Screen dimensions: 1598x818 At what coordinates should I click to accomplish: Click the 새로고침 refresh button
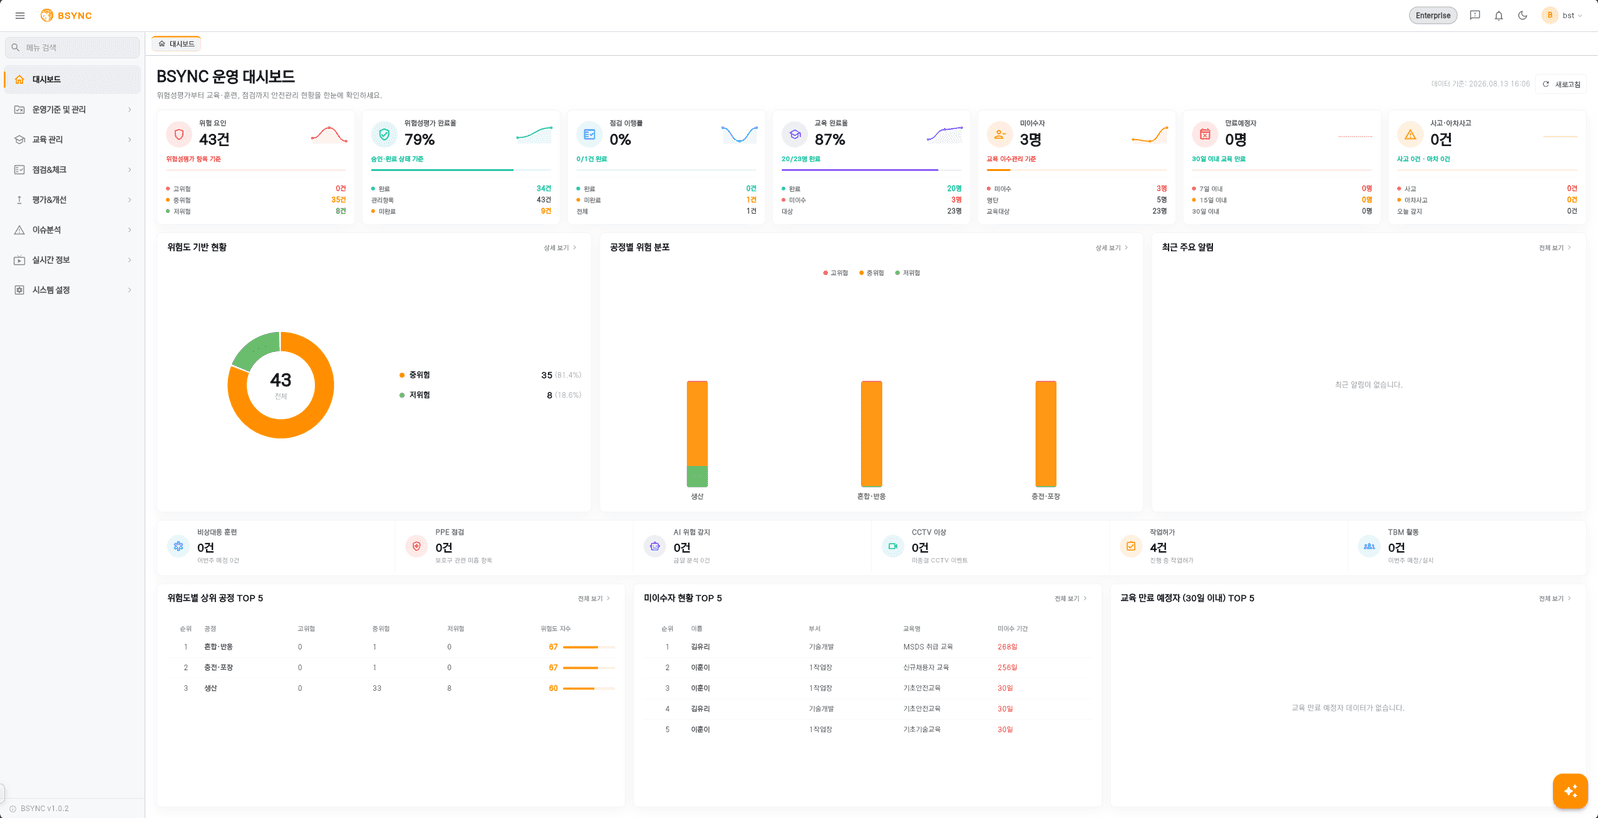pyautogui.click(x=1562, y=84)
